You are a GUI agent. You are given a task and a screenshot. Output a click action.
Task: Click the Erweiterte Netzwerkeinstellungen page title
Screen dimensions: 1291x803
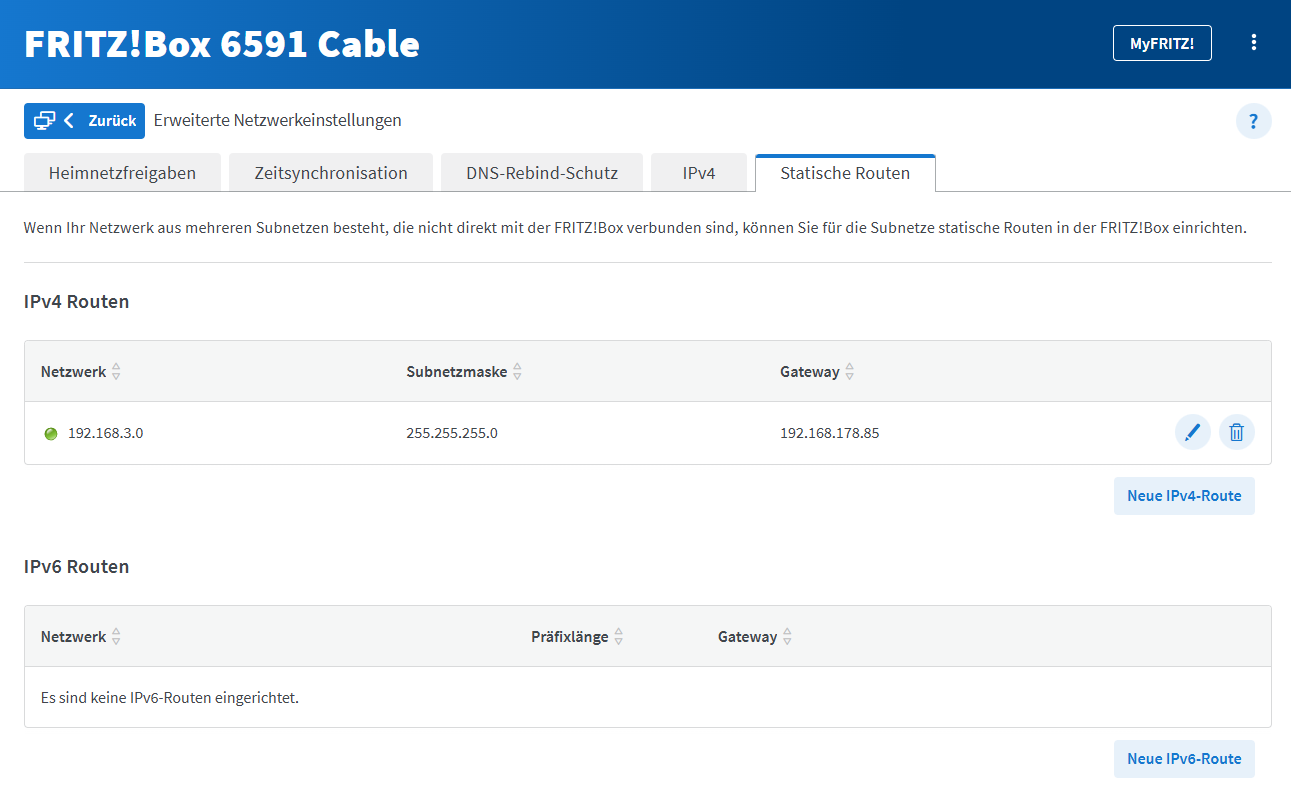(x=278, y=121)
